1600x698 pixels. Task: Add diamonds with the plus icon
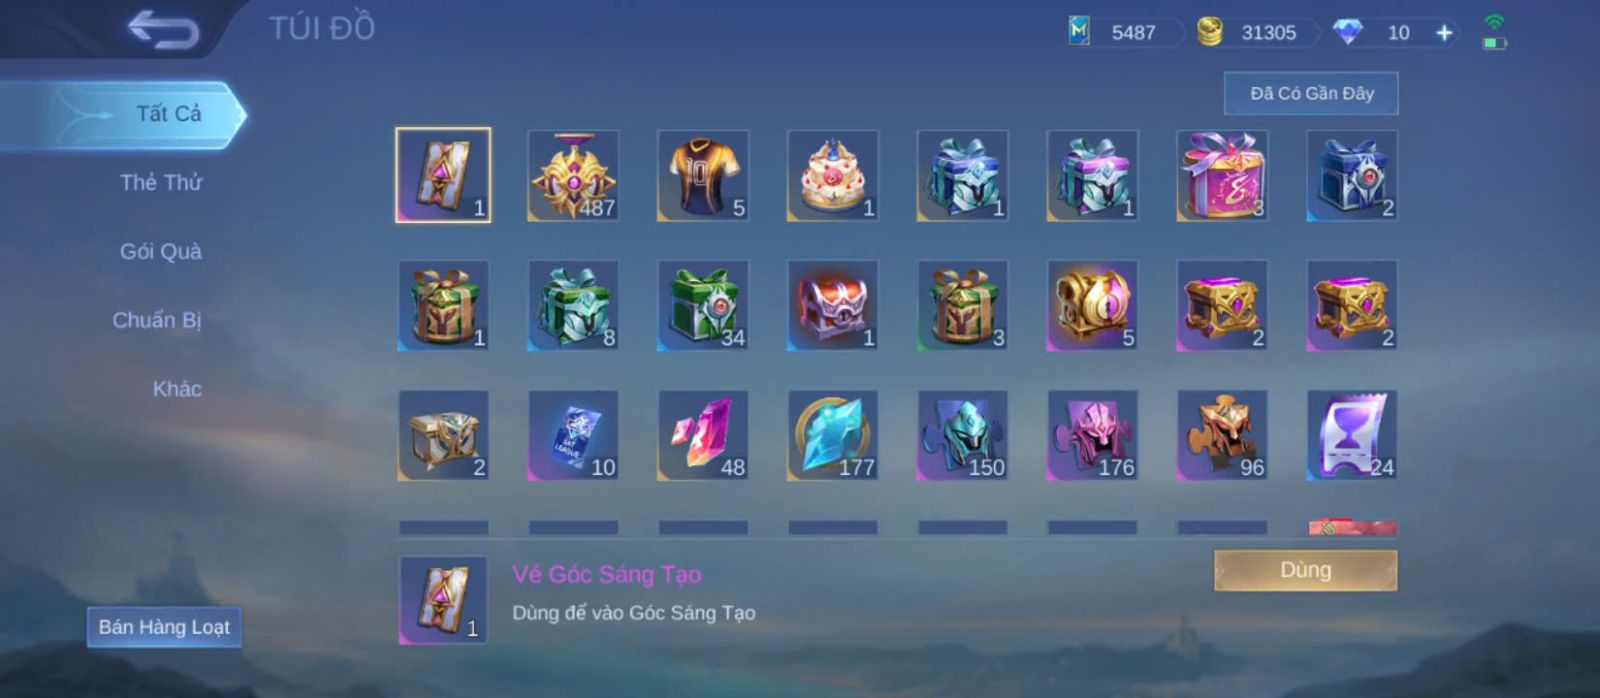pos(1444,33)
